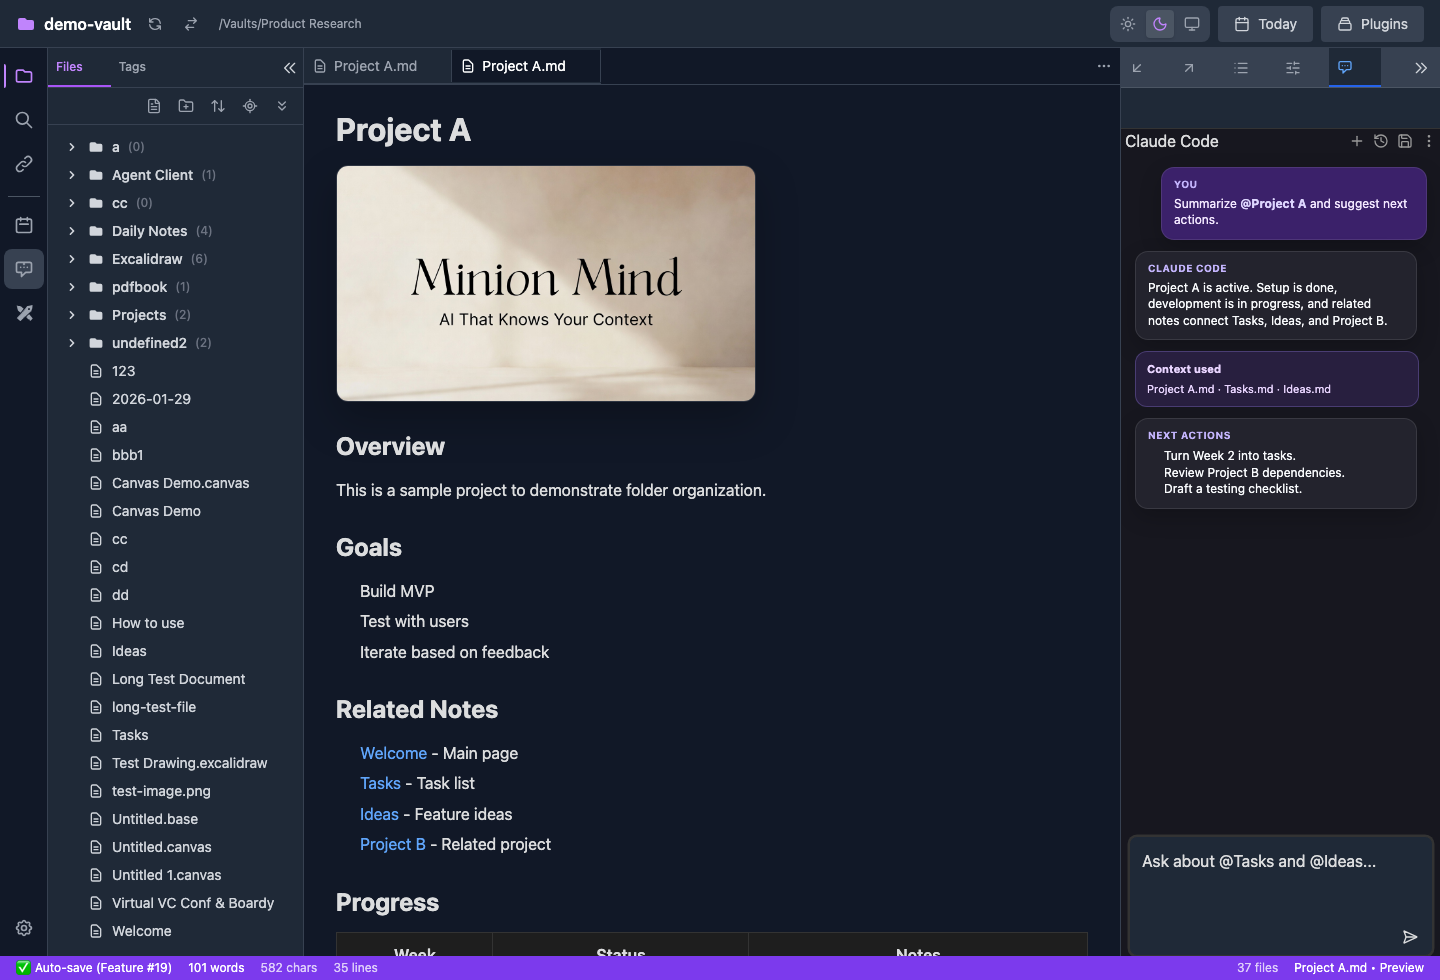Expand the pdfbook folder
Viewport: 1440px width, 980px height.
click(72, 287)
